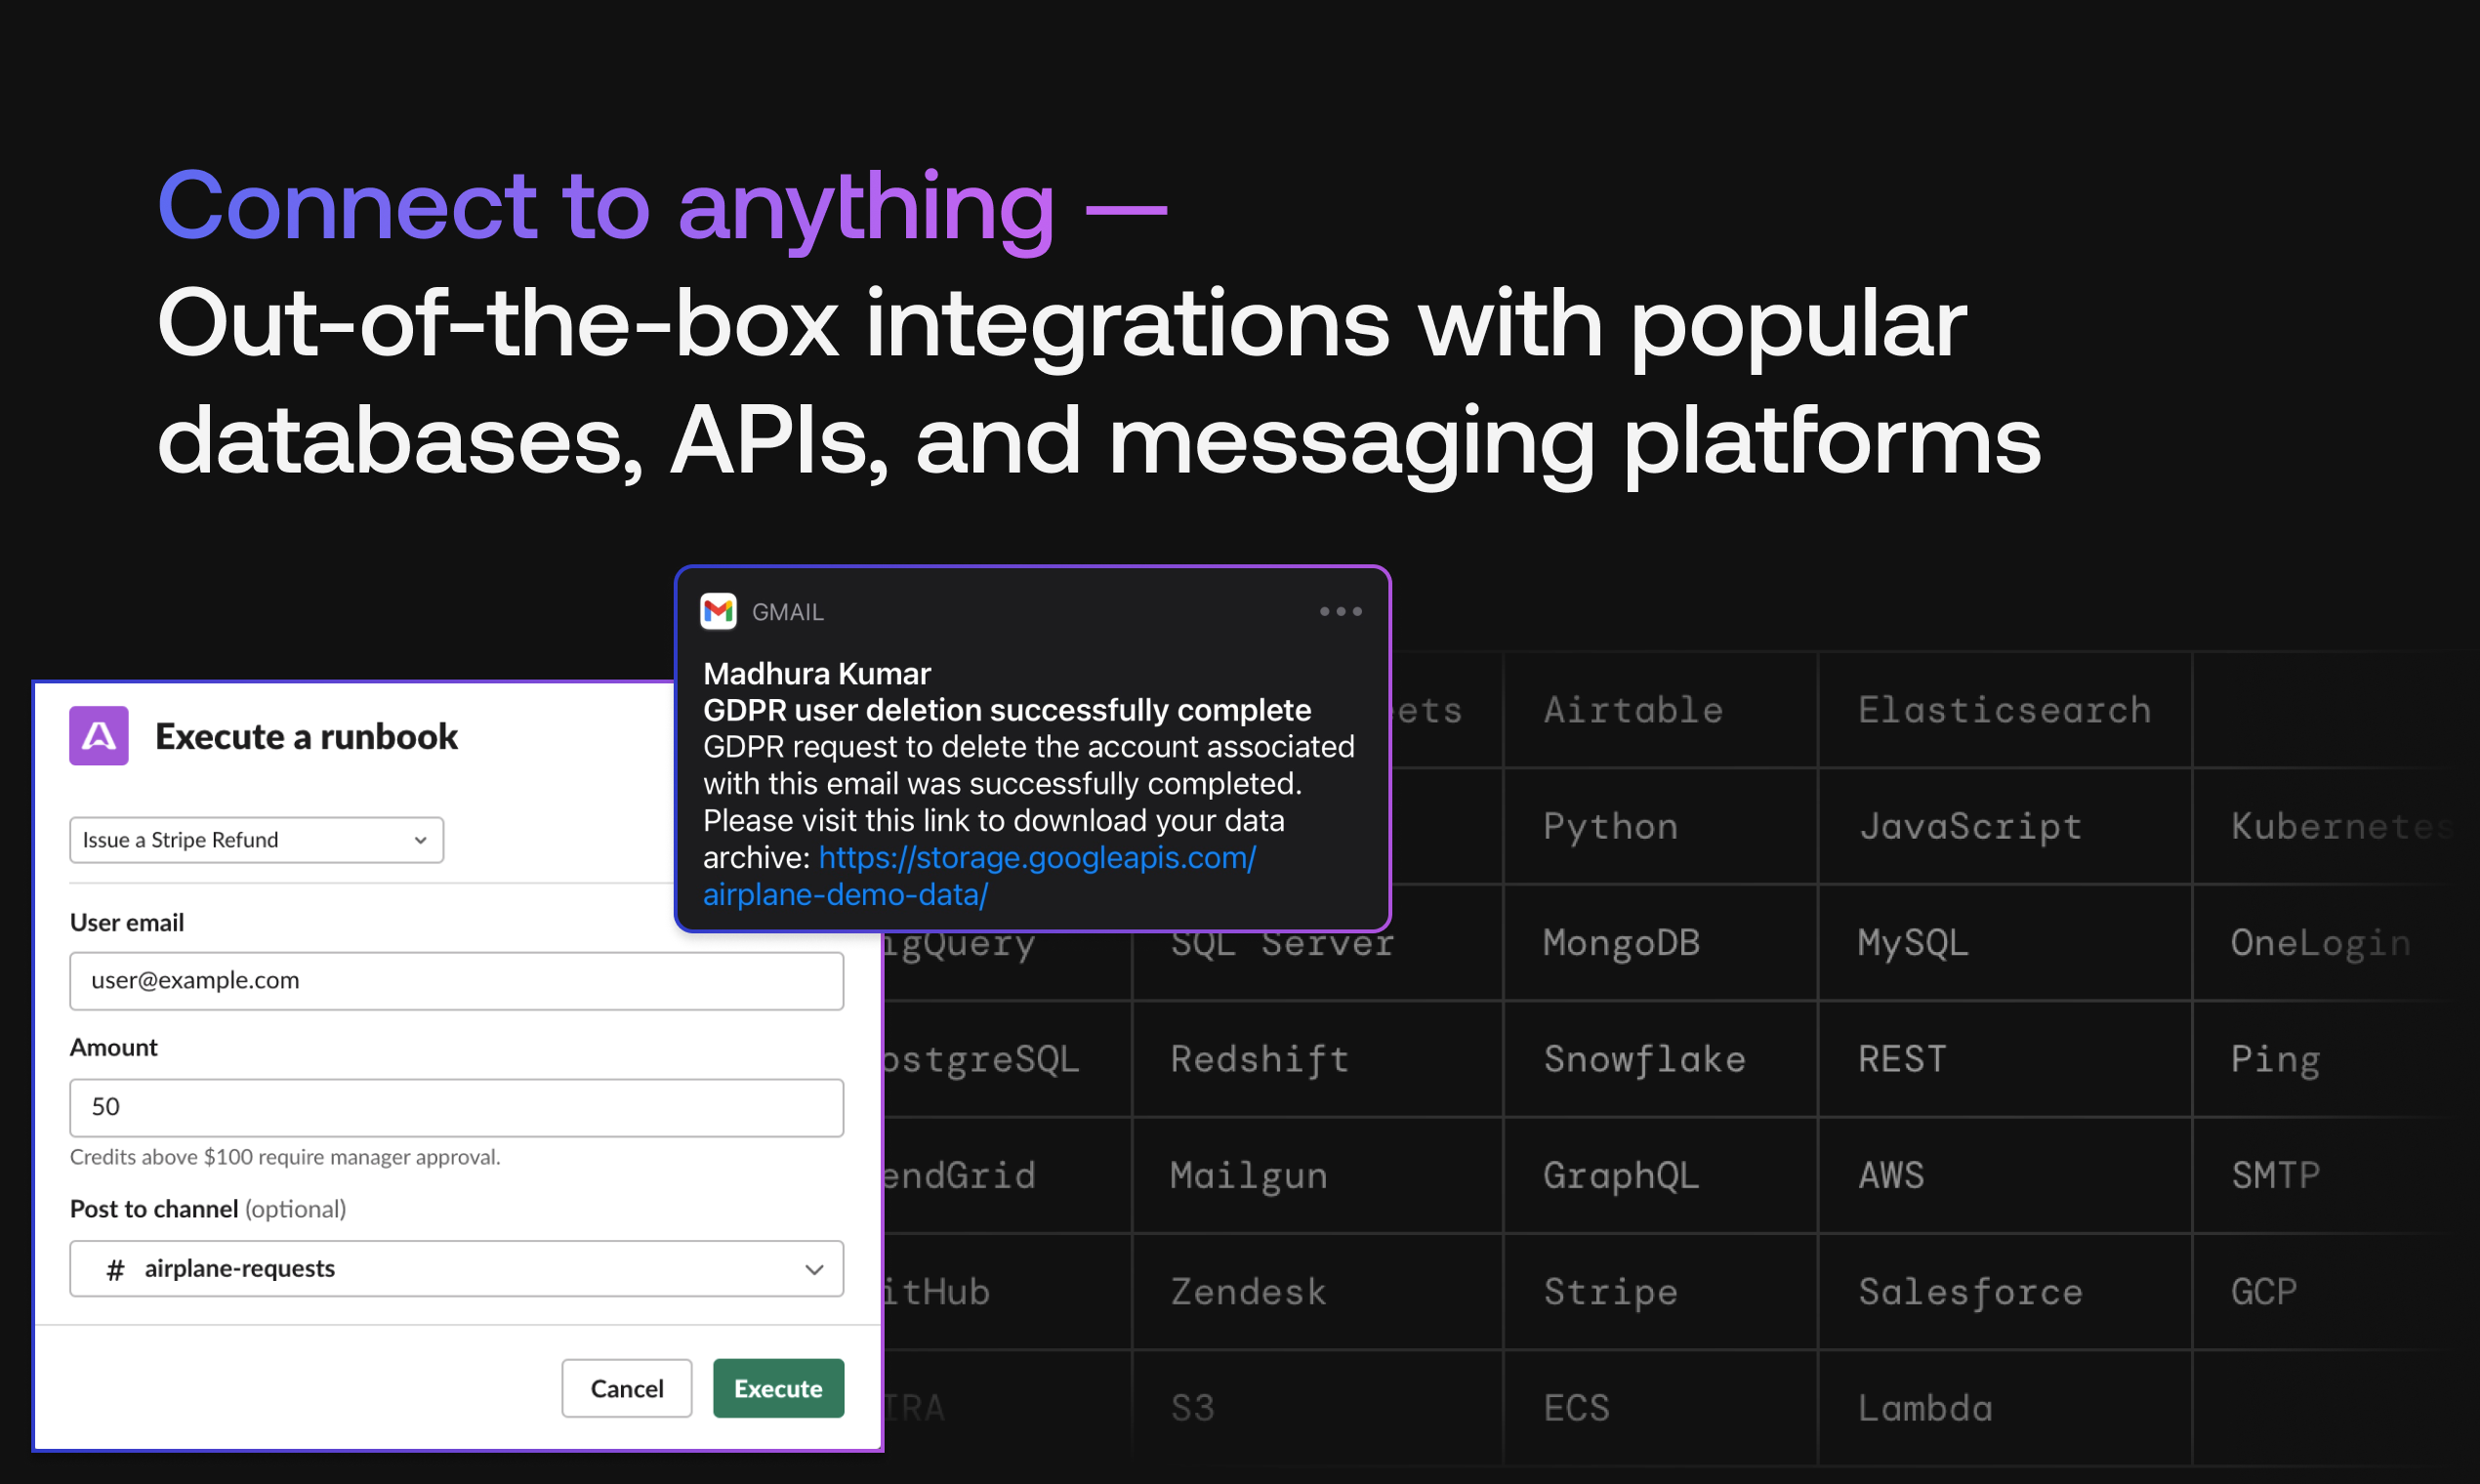Click the manager approval hint text
Viewport: 2480px width, 1484px height.
(285, 1157)
